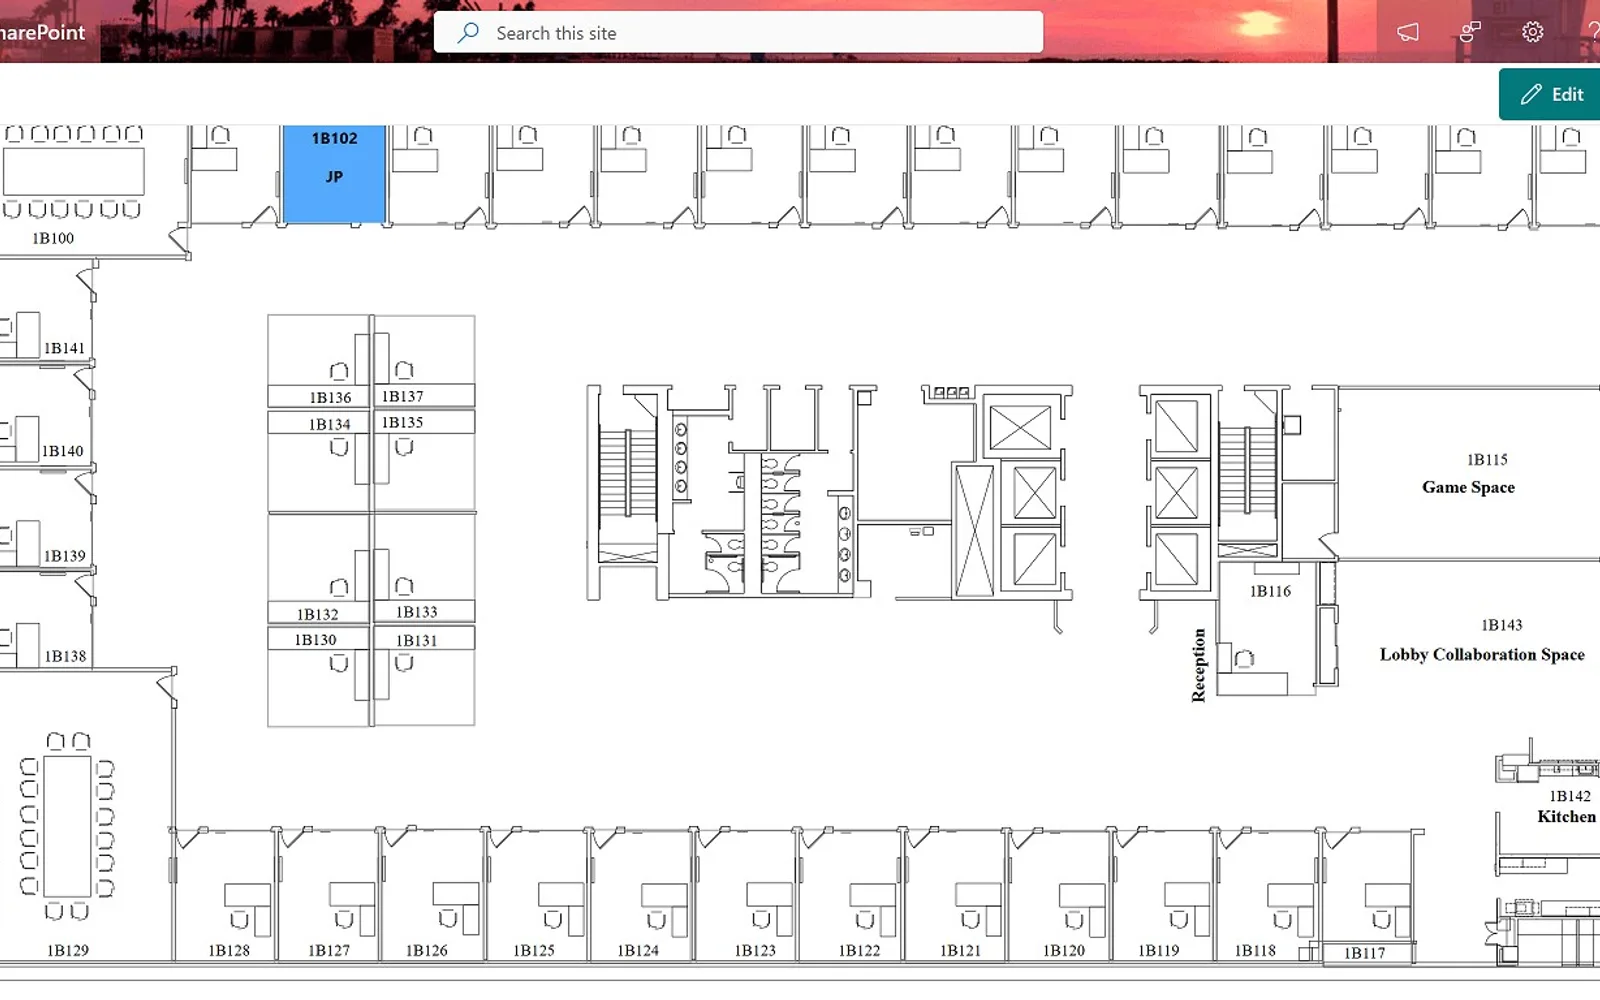Select office 1B119

click(x=1159, y=950)
